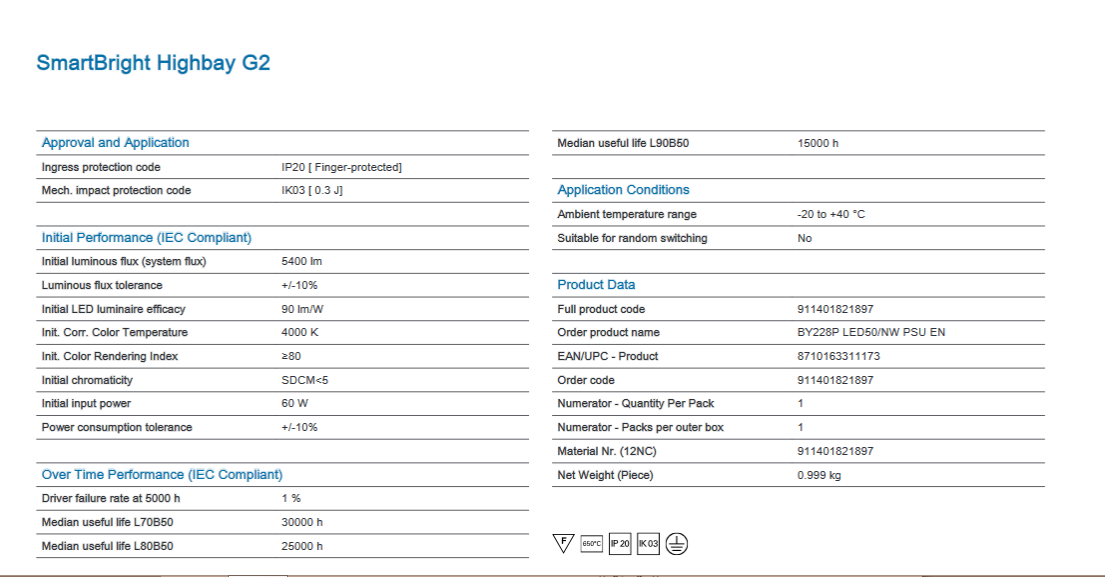
Task: Click Order code value 911401821897
Action: tap(835, 380)
